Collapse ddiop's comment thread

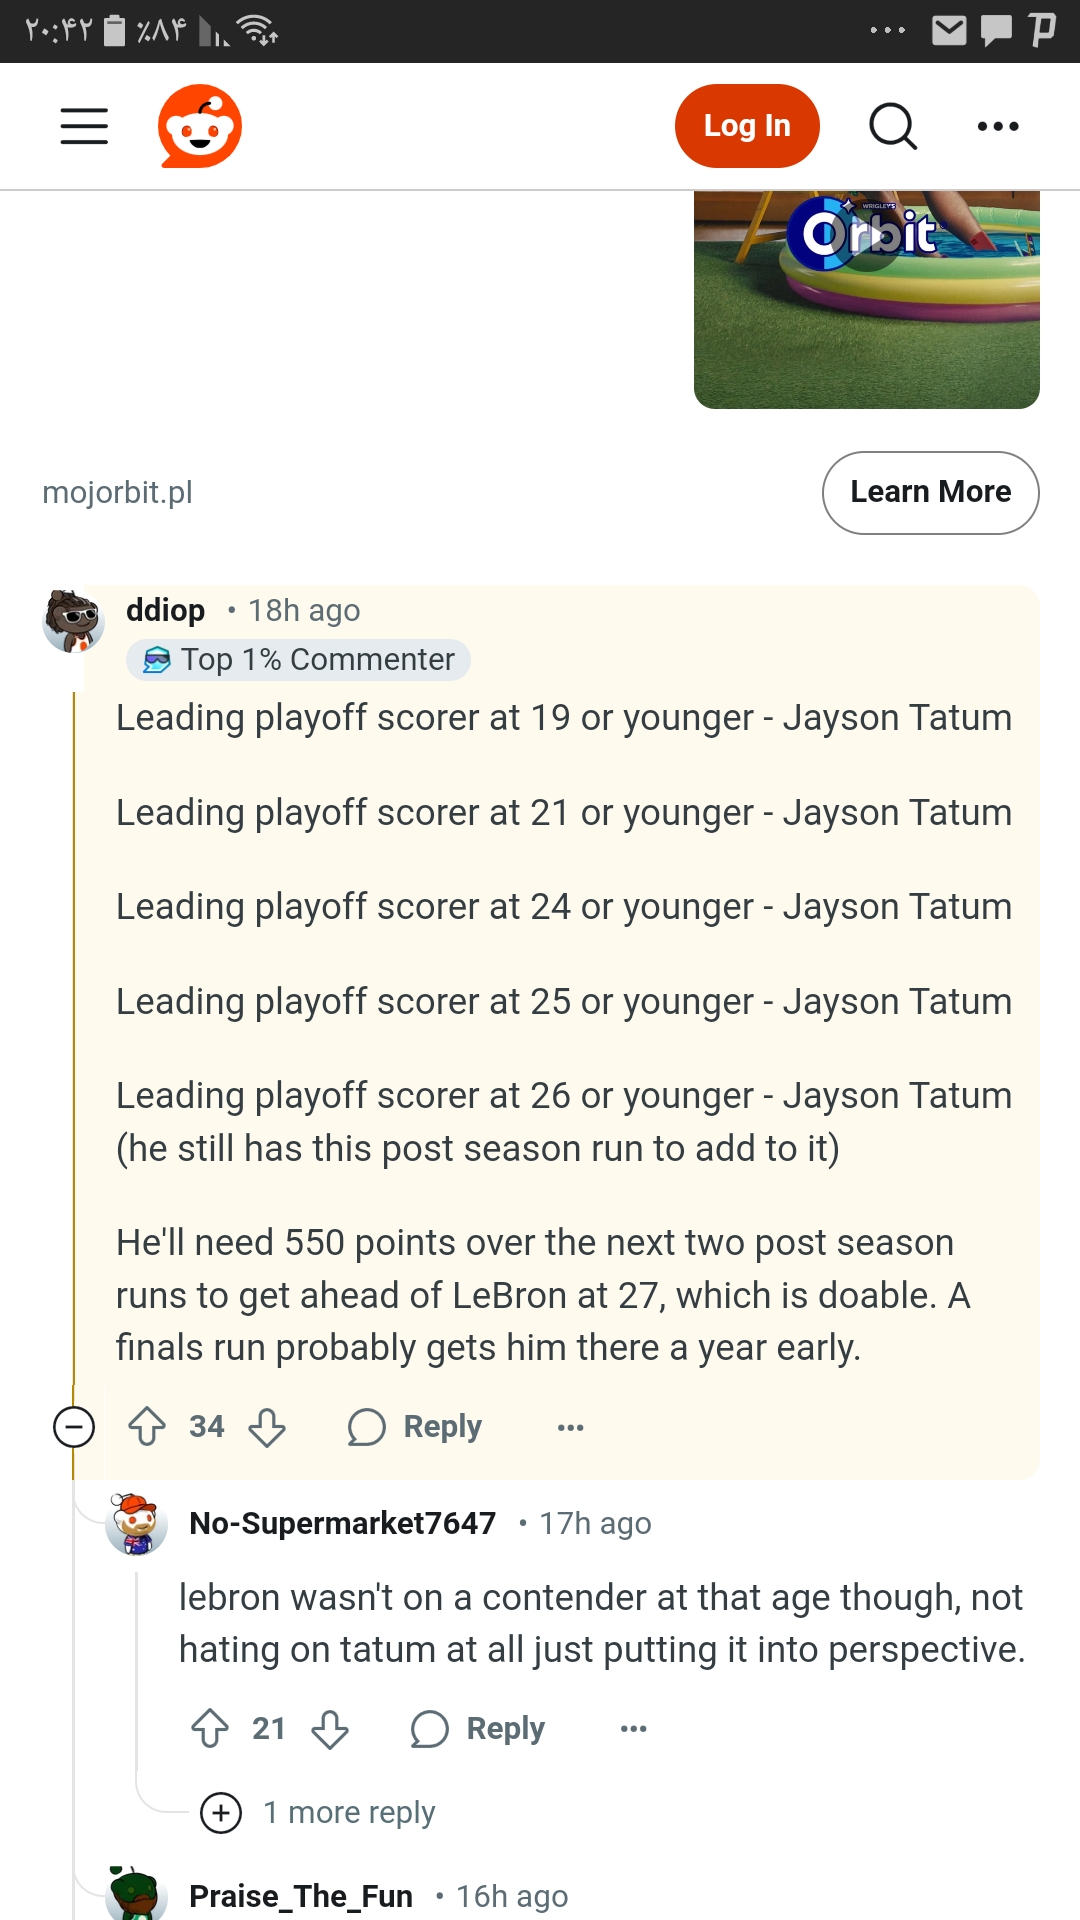(x=74, y=1427)
